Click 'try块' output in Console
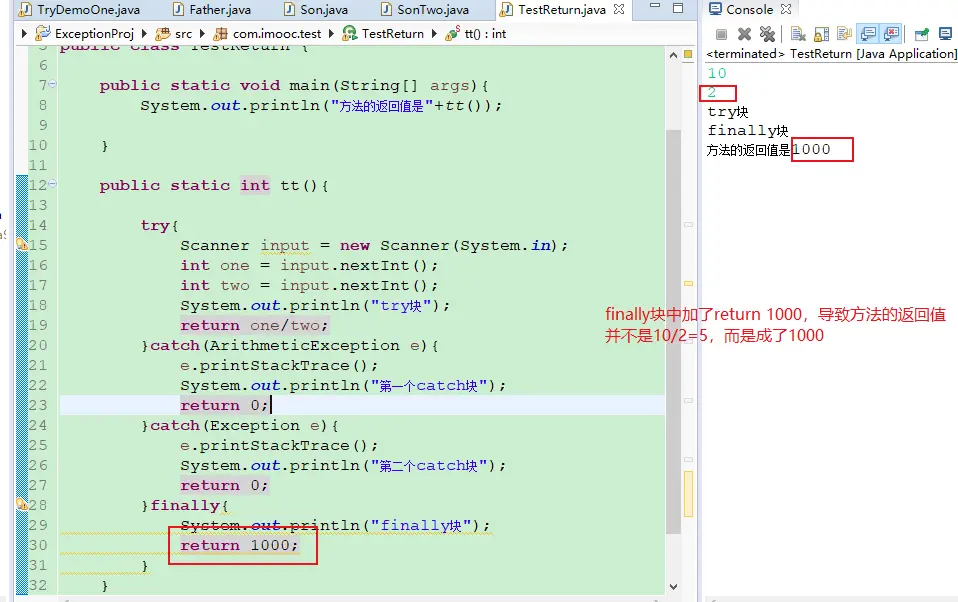The height and width of the screenshot is (602, 958). point(728,112)
